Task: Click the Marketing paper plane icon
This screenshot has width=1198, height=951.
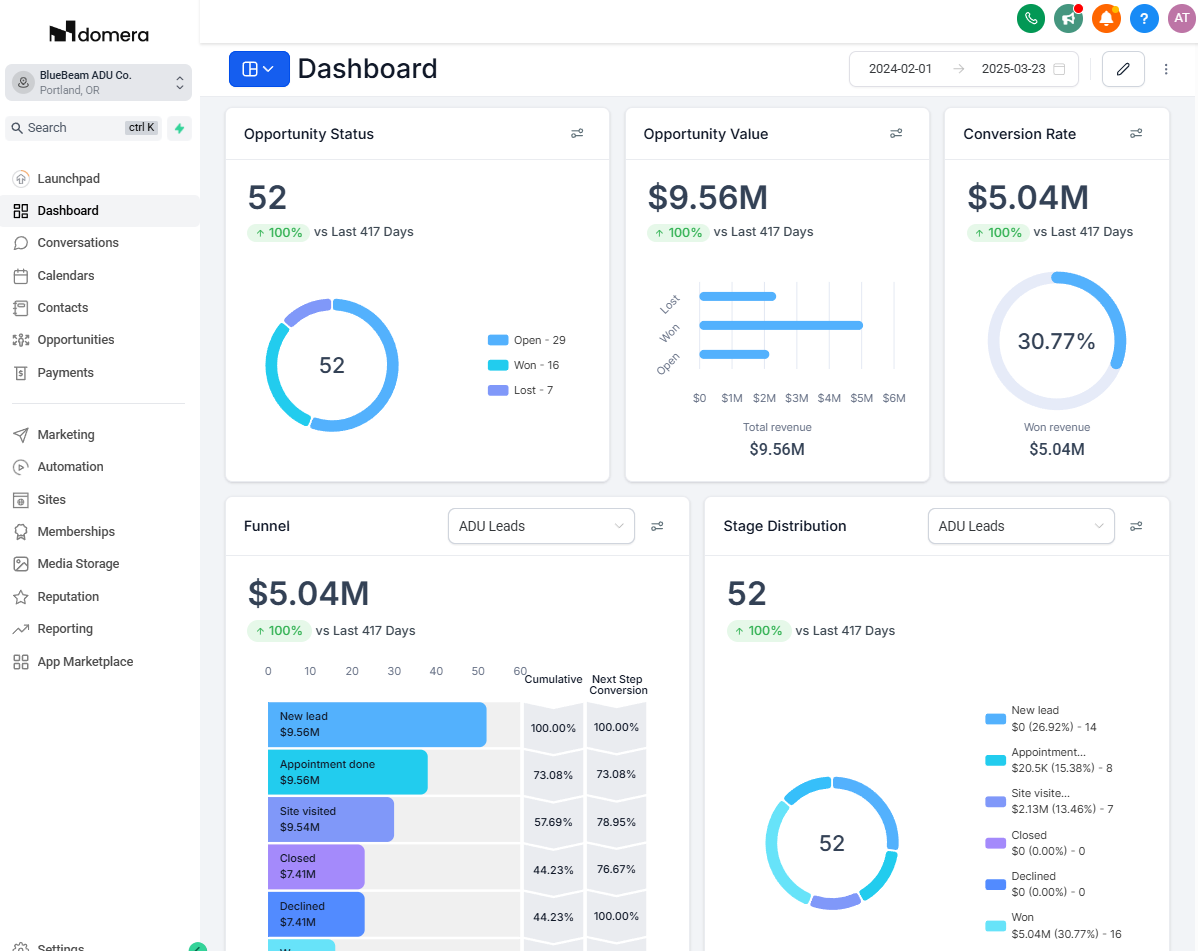Action: pos(21,435)
